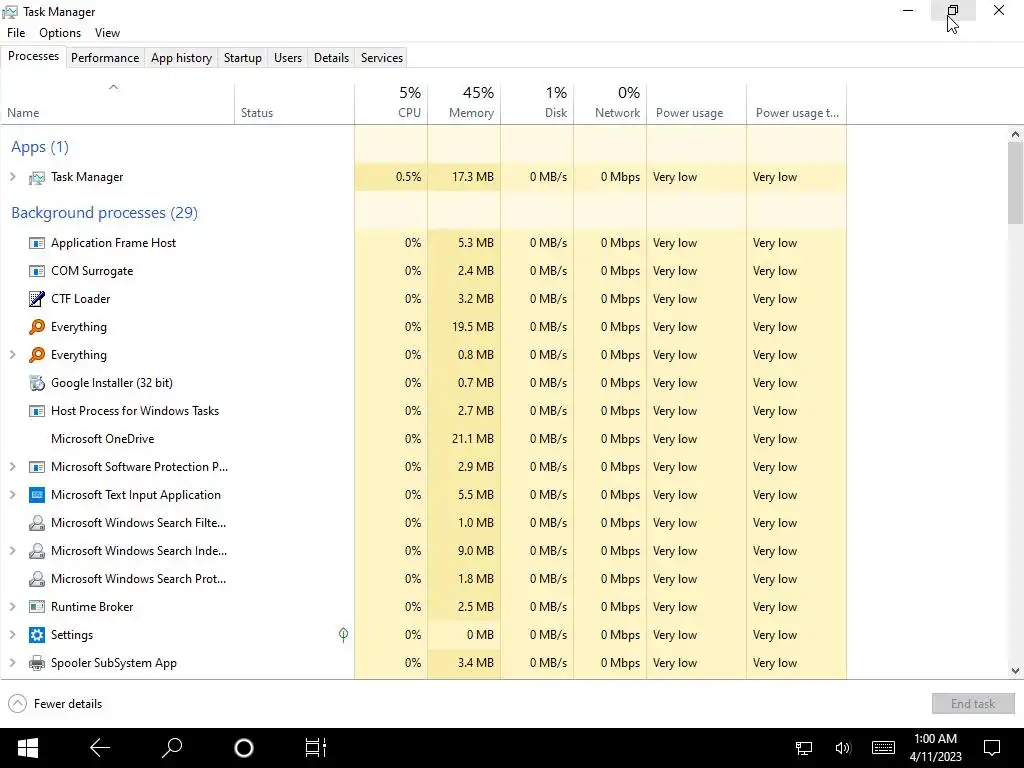Expand the Runtime Broker row

click(x=12, y=607)
